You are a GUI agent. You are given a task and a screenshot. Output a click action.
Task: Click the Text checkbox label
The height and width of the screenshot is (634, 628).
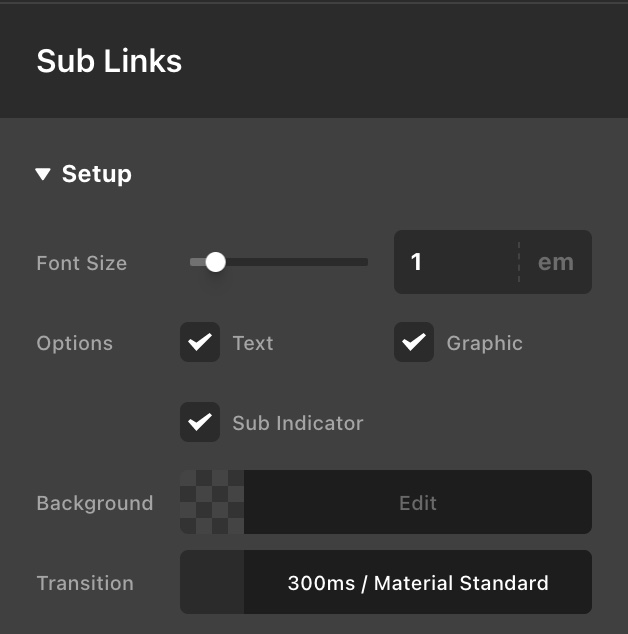click(253, 343)
